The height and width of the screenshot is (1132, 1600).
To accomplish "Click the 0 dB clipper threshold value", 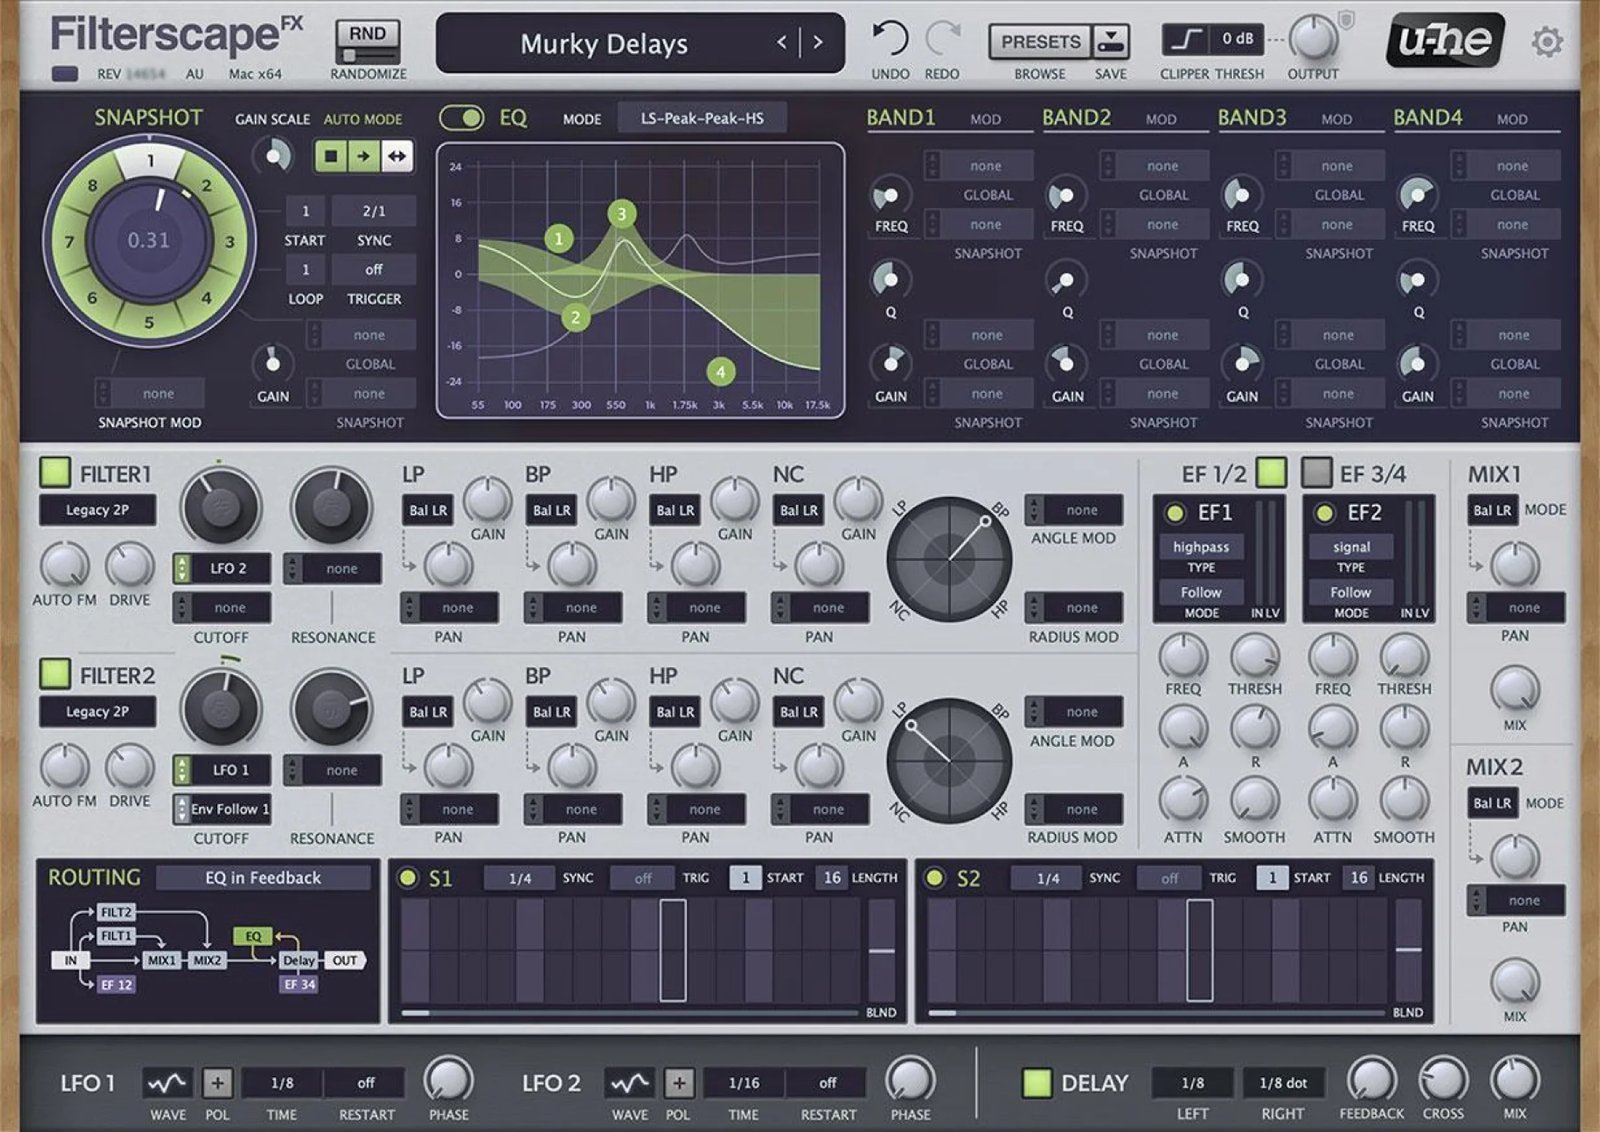I will pyautogui.click(x=1238, y=39).
